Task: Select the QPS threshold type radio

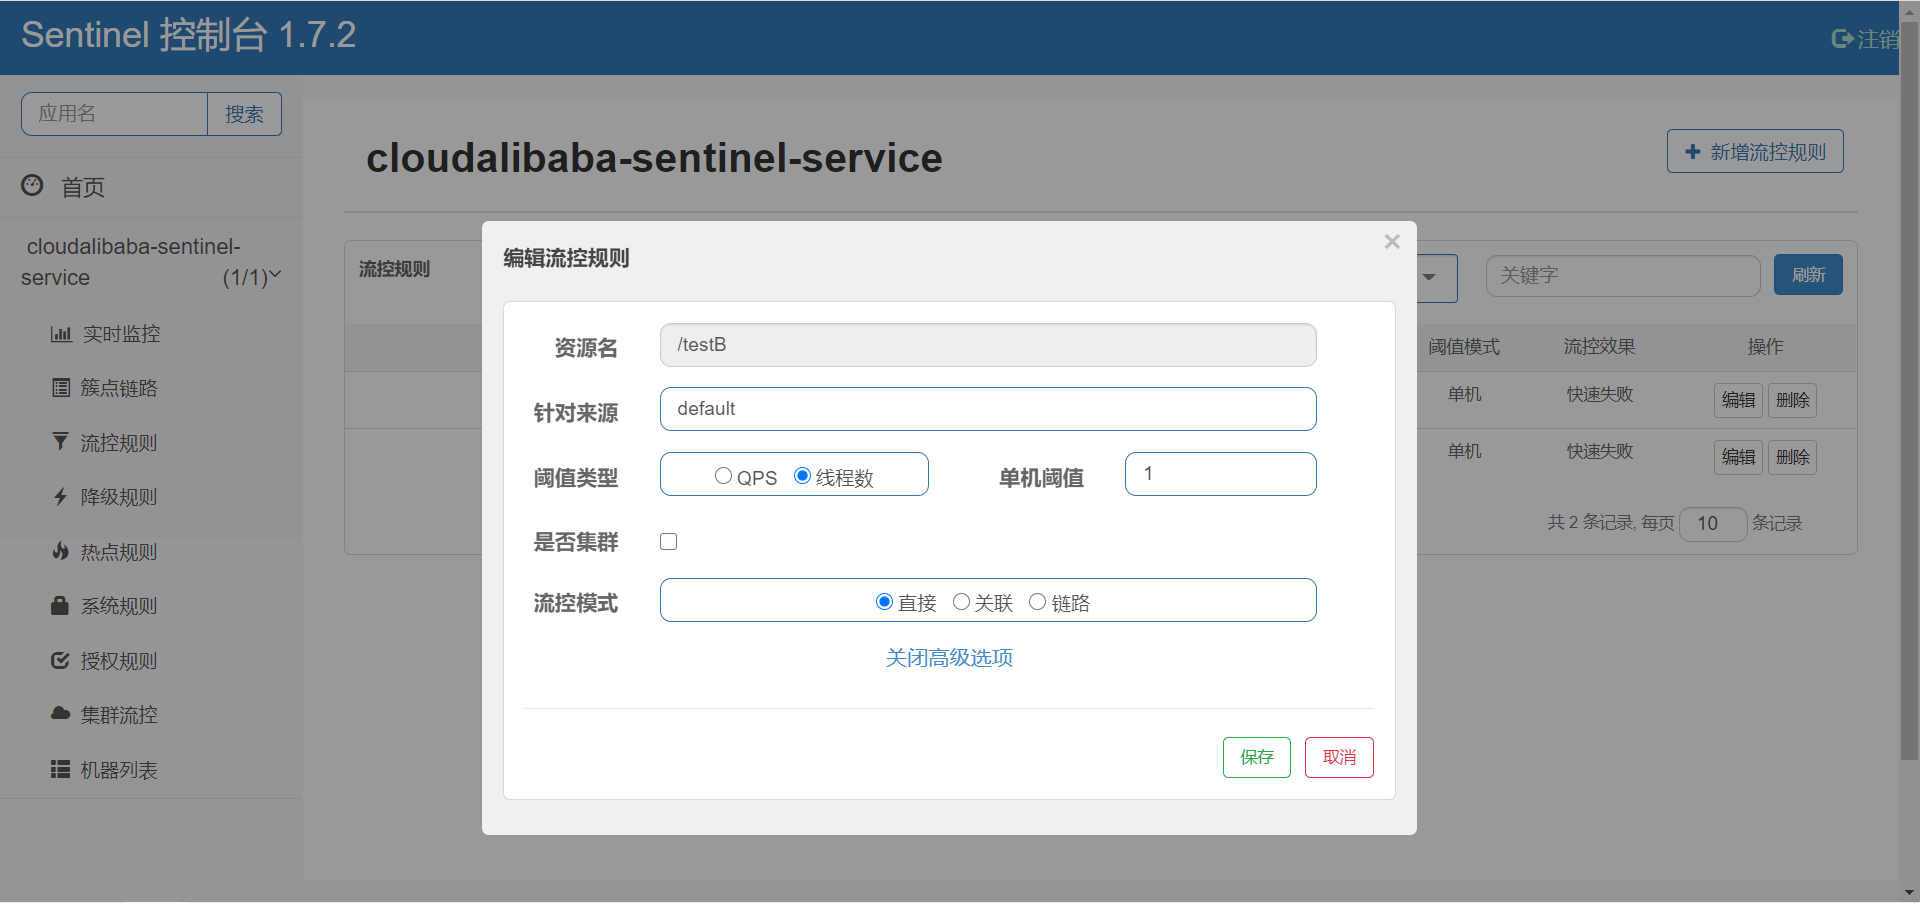Action: tap(723, 476)
